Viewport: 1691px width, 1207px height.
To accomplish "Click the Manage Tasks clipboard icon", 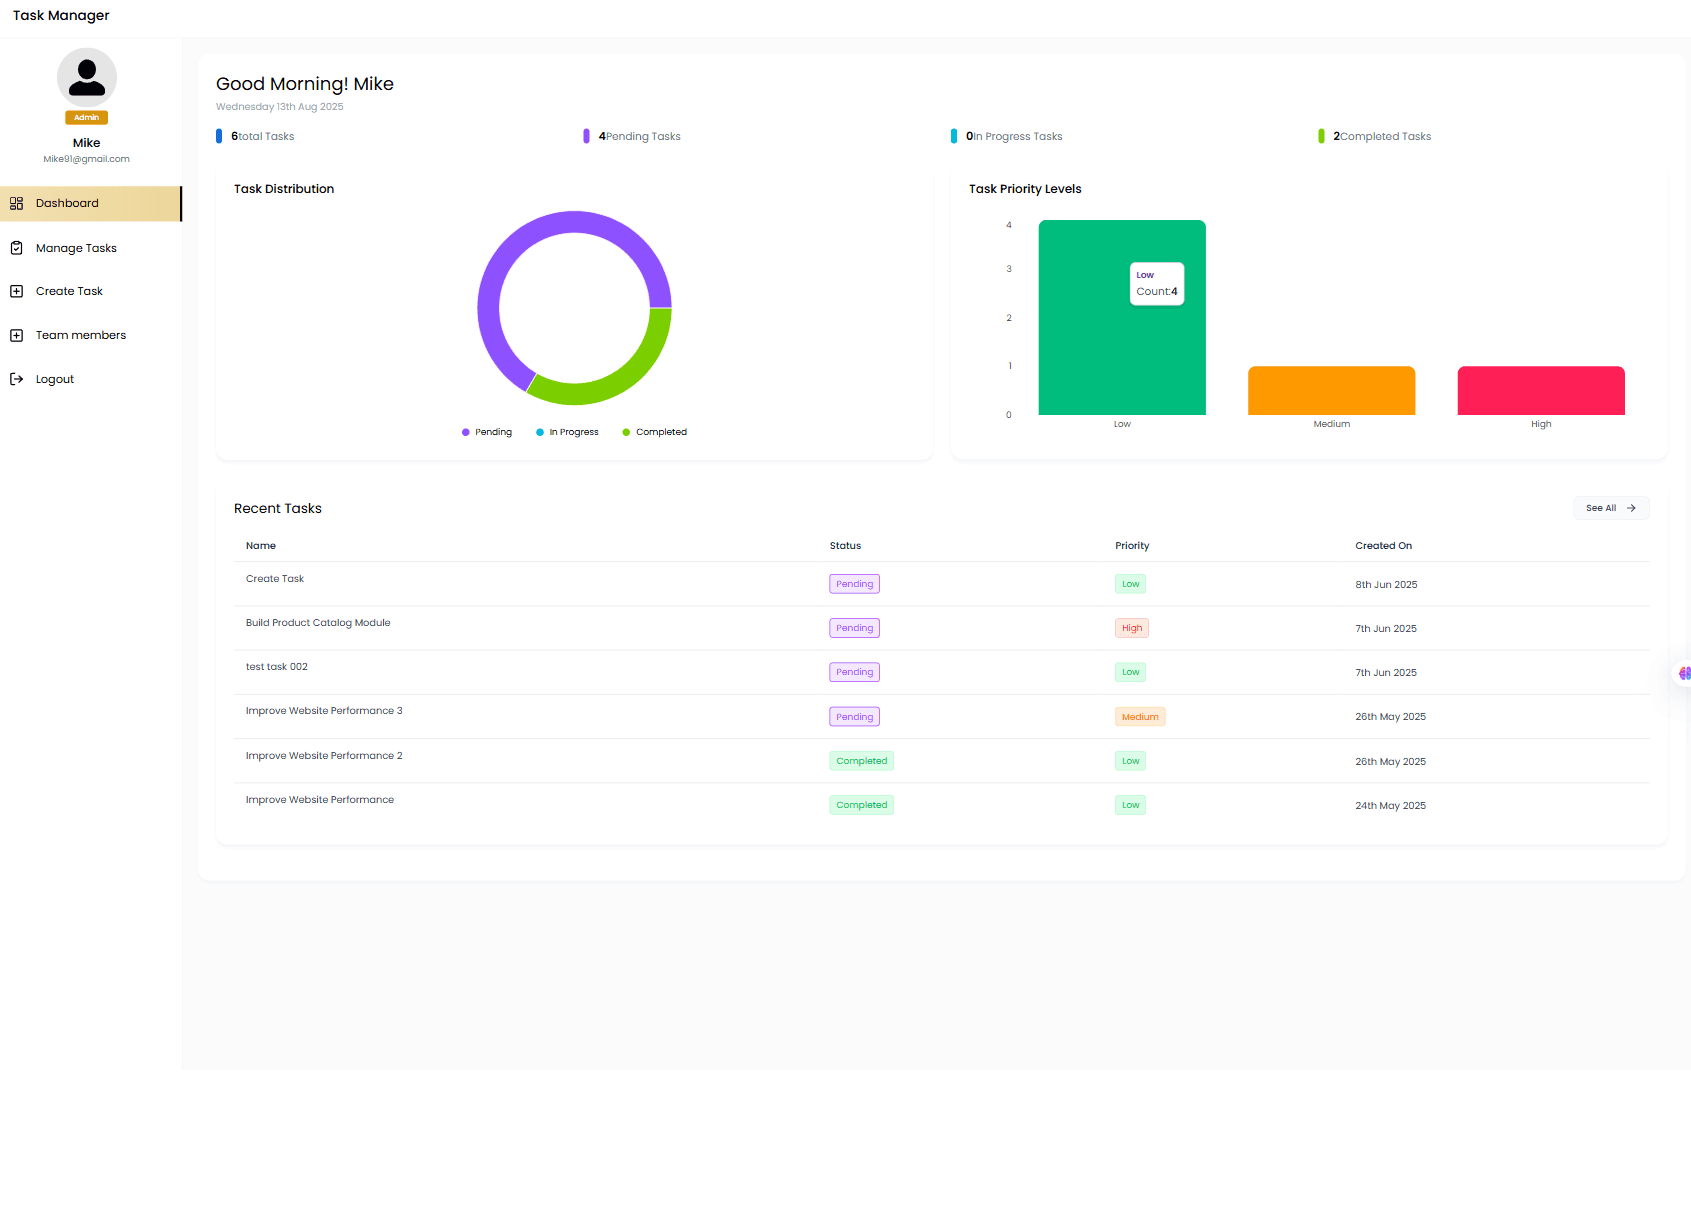I will coord(16,248).
